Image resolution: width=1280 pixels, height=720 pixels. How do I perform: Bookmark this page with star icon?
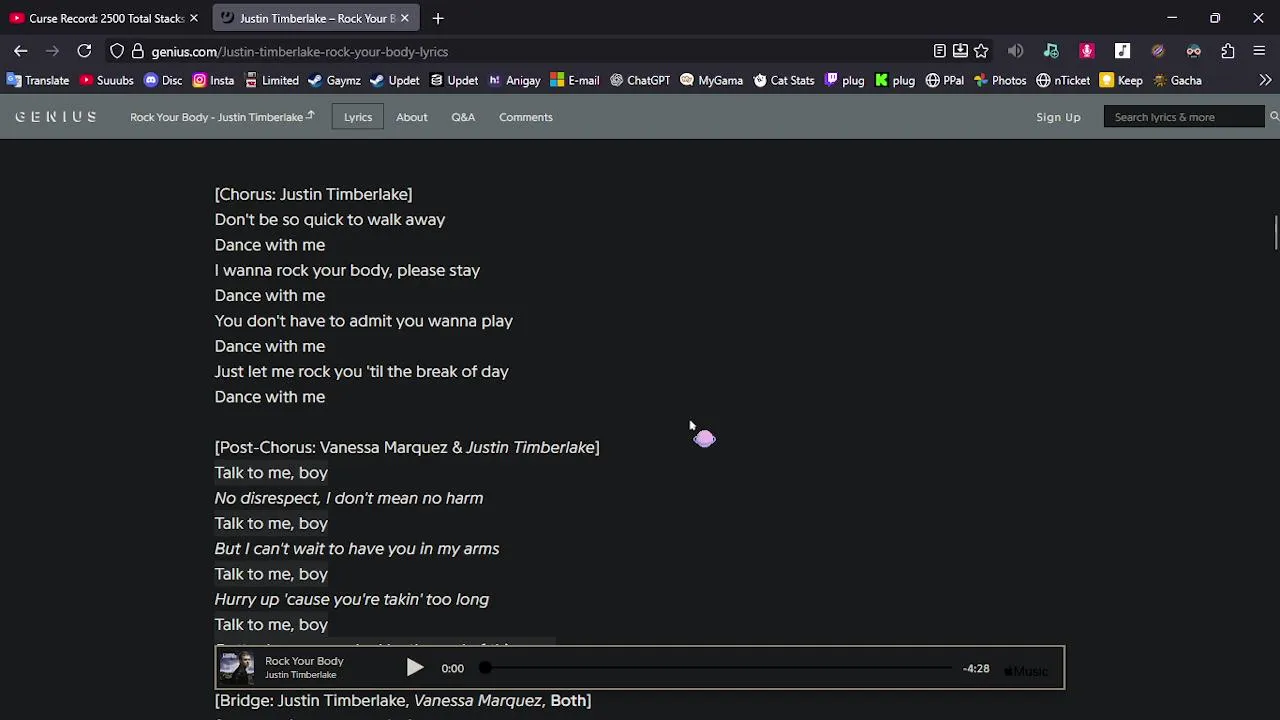981,51
